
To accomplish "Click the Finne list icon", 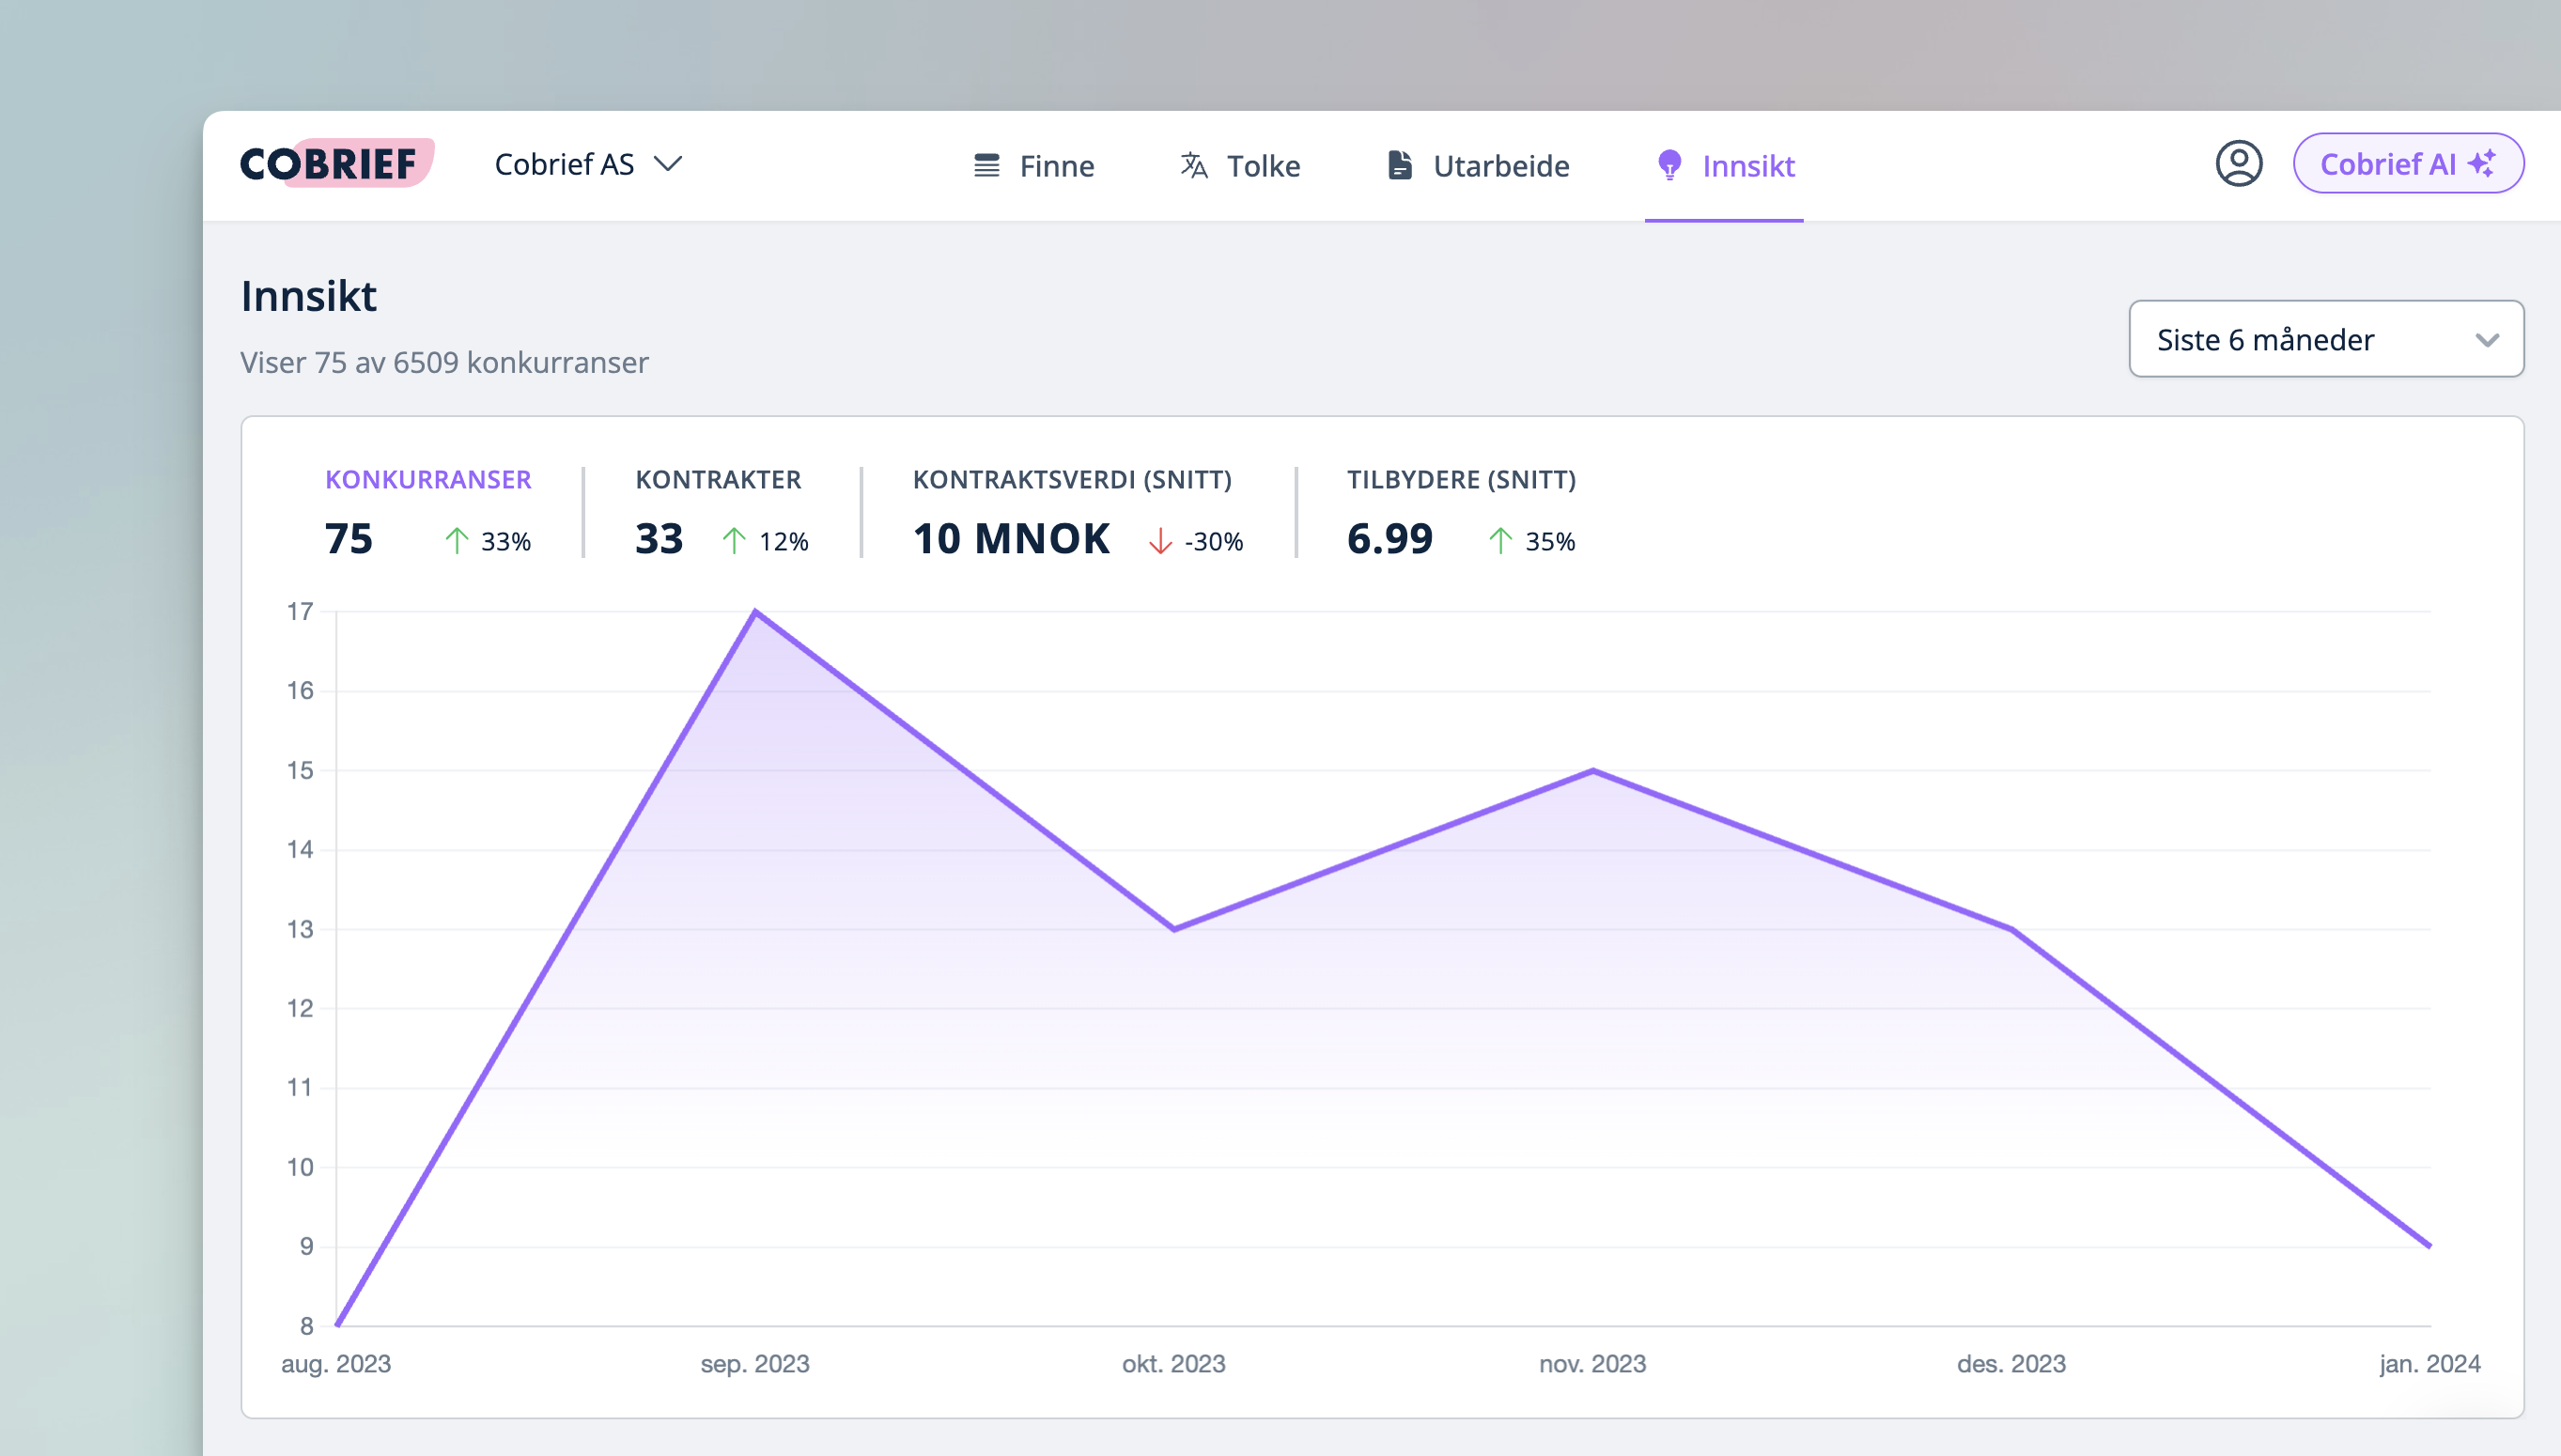I will click(986, 165).
